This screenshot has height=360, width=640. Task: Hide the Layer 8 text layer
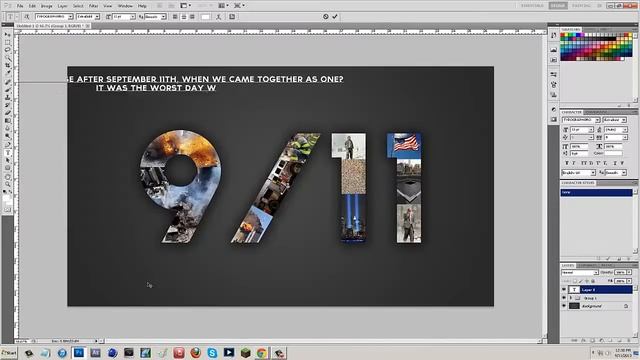(x=564, y=289)
